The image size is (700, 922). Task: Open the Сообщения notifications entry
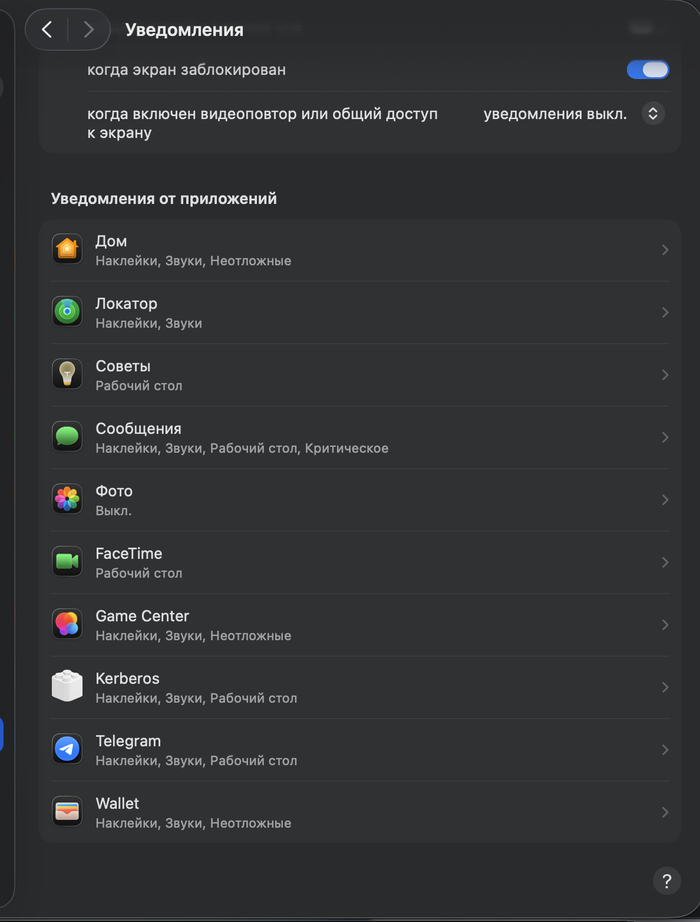point(360,437)
